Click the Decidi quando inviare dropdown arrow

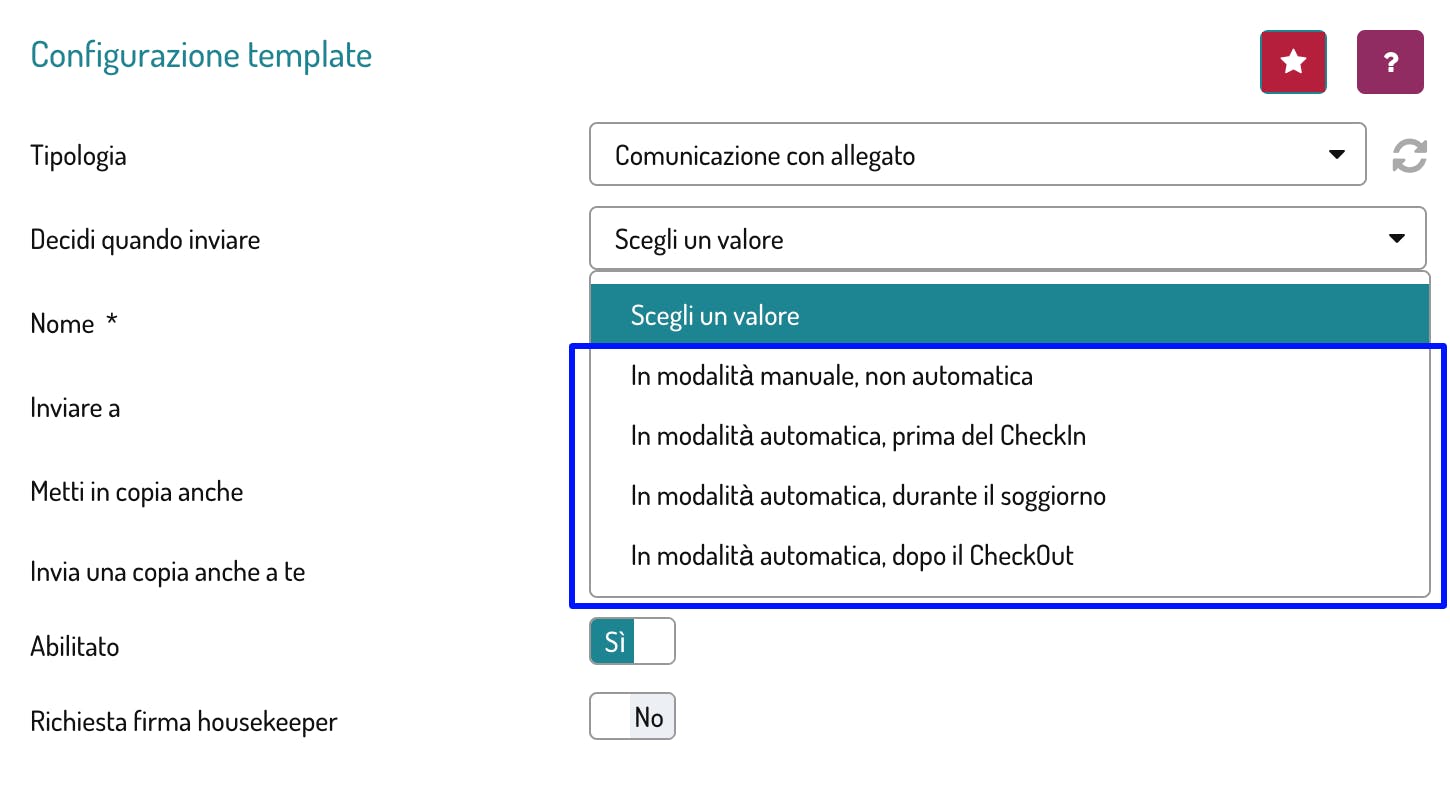coord(1397,239)
